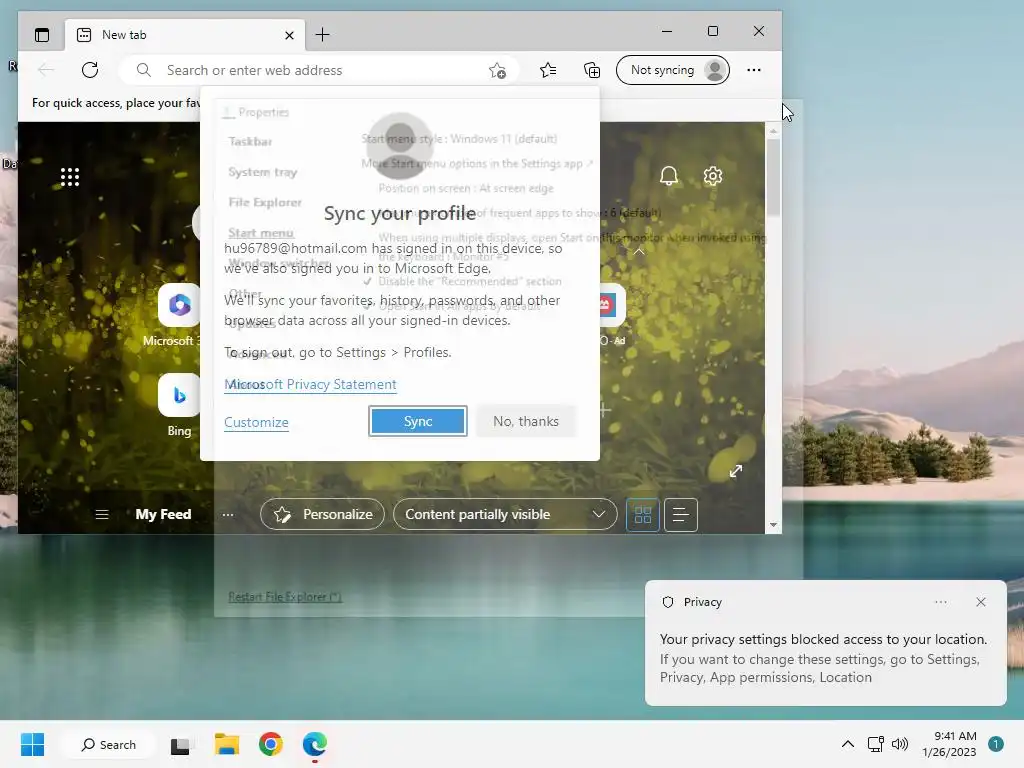Click the Personalize button
This screenshot has height=768, width=1024.
(323, 515)
